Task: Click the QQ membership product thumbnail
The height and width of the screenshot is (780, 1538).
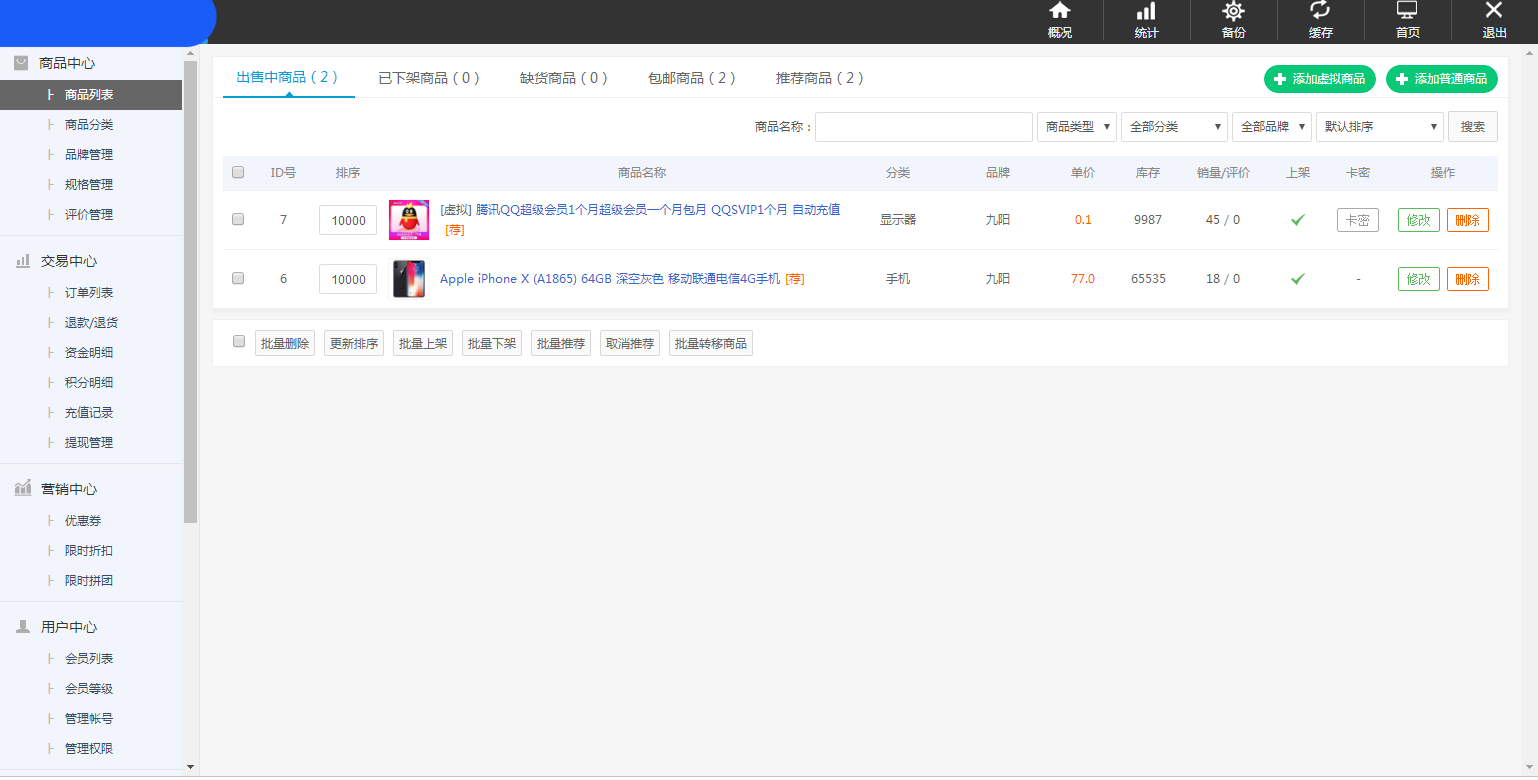Action: coord(408,219)
